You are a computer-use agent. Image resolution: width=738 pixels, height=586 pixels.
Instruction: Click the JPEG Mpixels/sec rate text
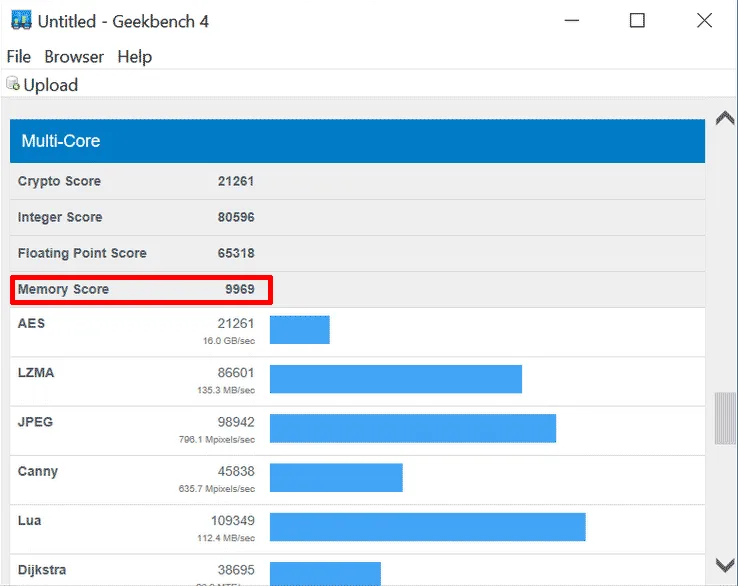[x=217, y=440]
